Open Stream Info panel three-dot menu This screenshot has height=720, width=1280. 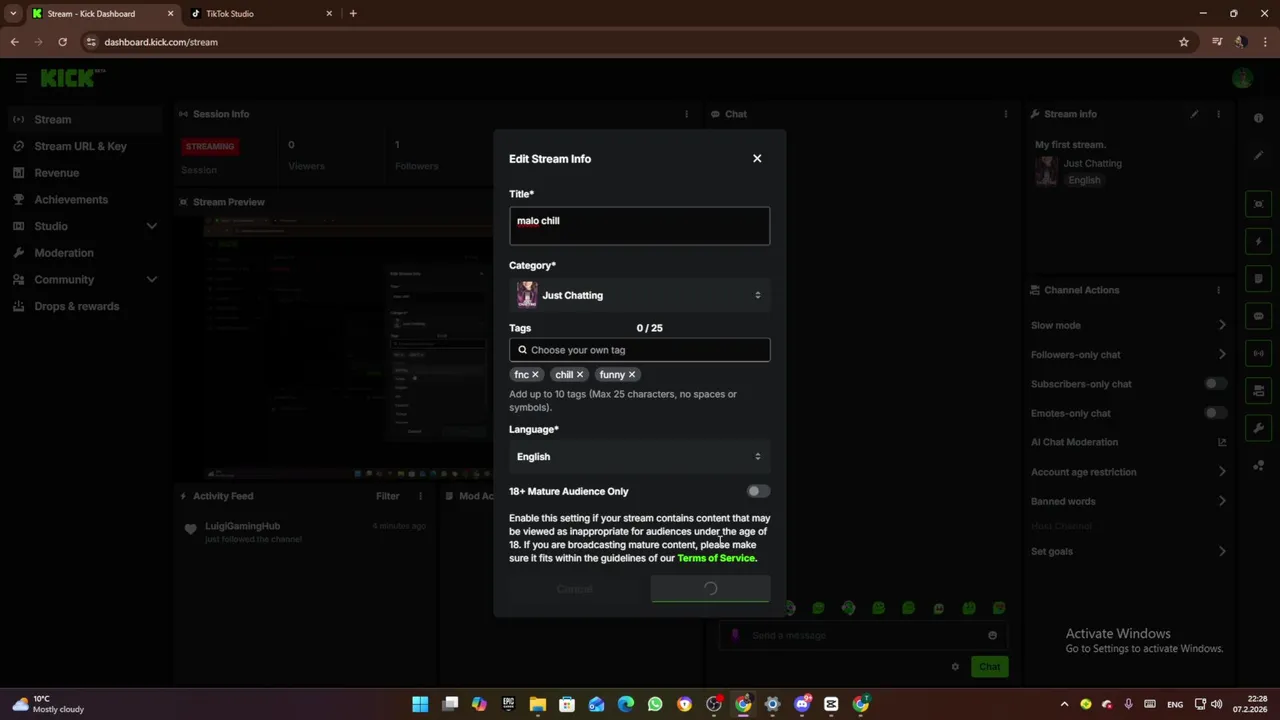[1218, 114]
